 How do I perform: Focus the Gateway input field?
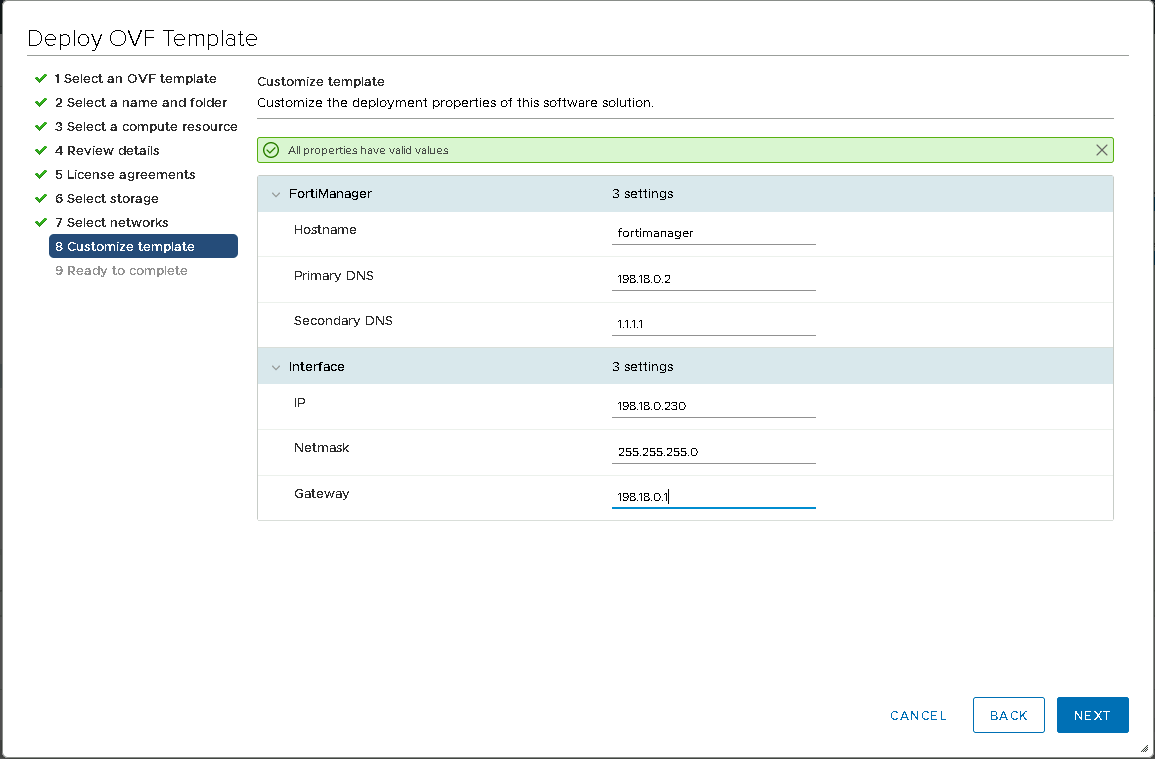[713, 497]
